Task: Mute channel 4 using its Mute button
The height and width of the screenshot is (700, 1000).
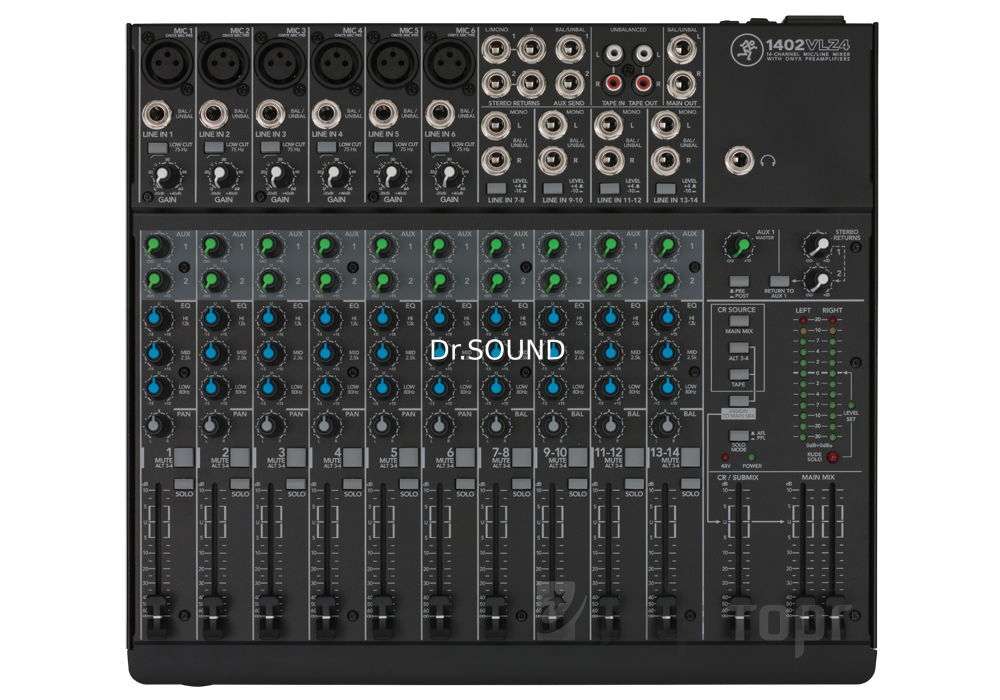Action: click(x=353, y=457)
